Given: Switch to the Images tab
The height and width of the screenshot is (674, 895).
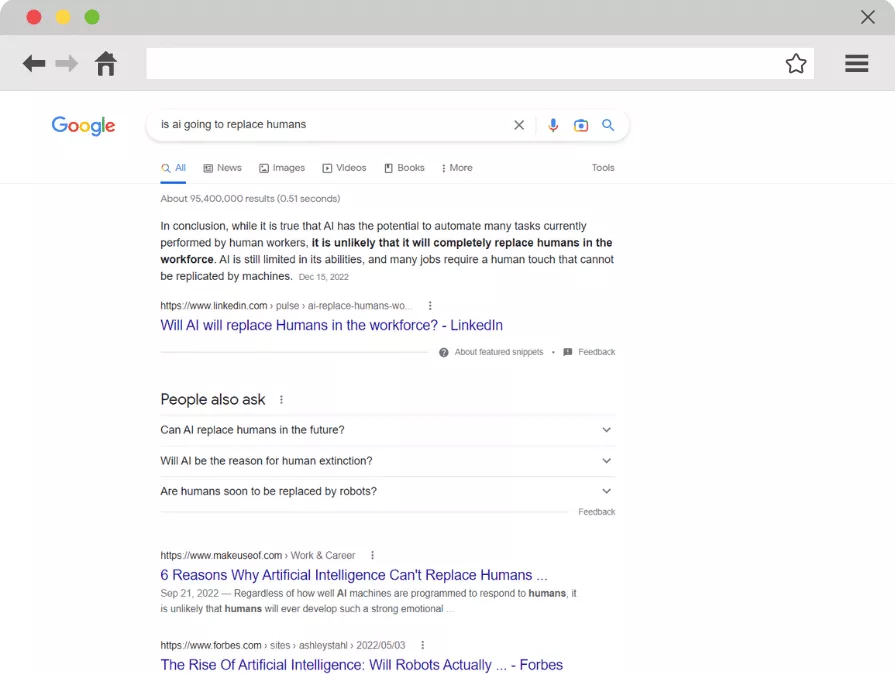Looking at the screenshot, I should pos(282,168).
